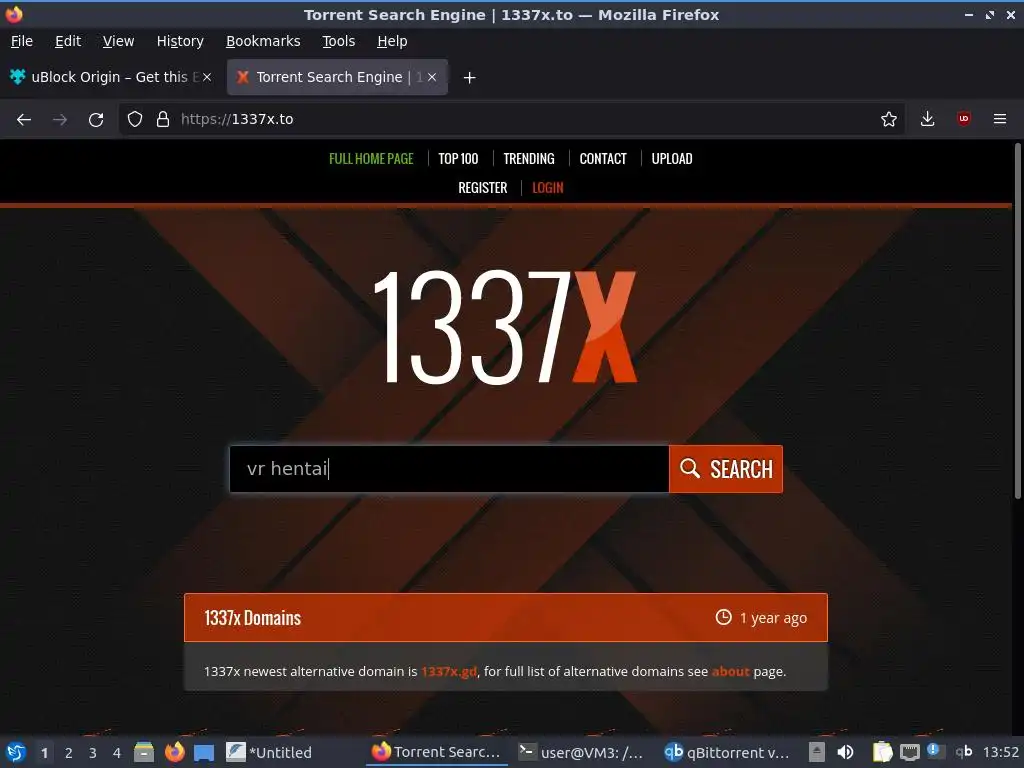The width and height of the screenshot is (1024, 768).
Task: Open the History menu
Action: pos(180,41)
